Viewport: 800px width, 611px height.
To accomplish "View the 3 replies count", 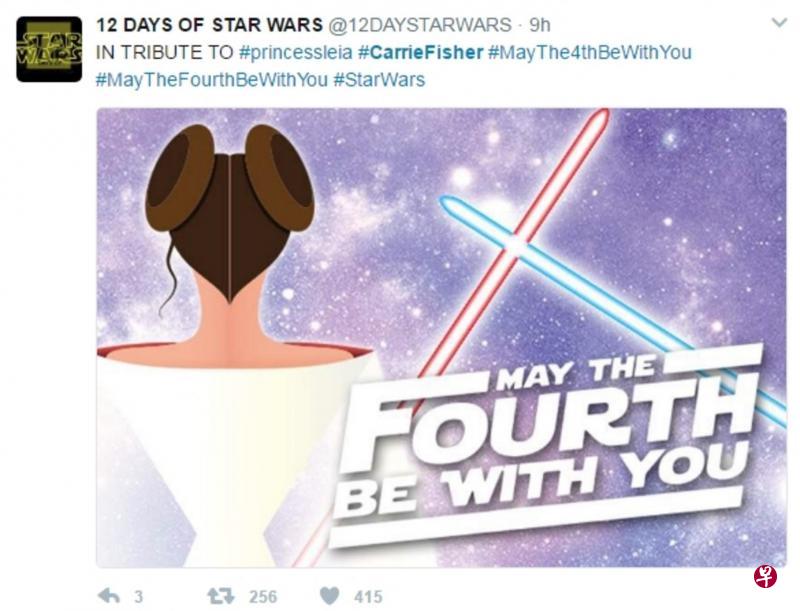I will tap(138, 596).
